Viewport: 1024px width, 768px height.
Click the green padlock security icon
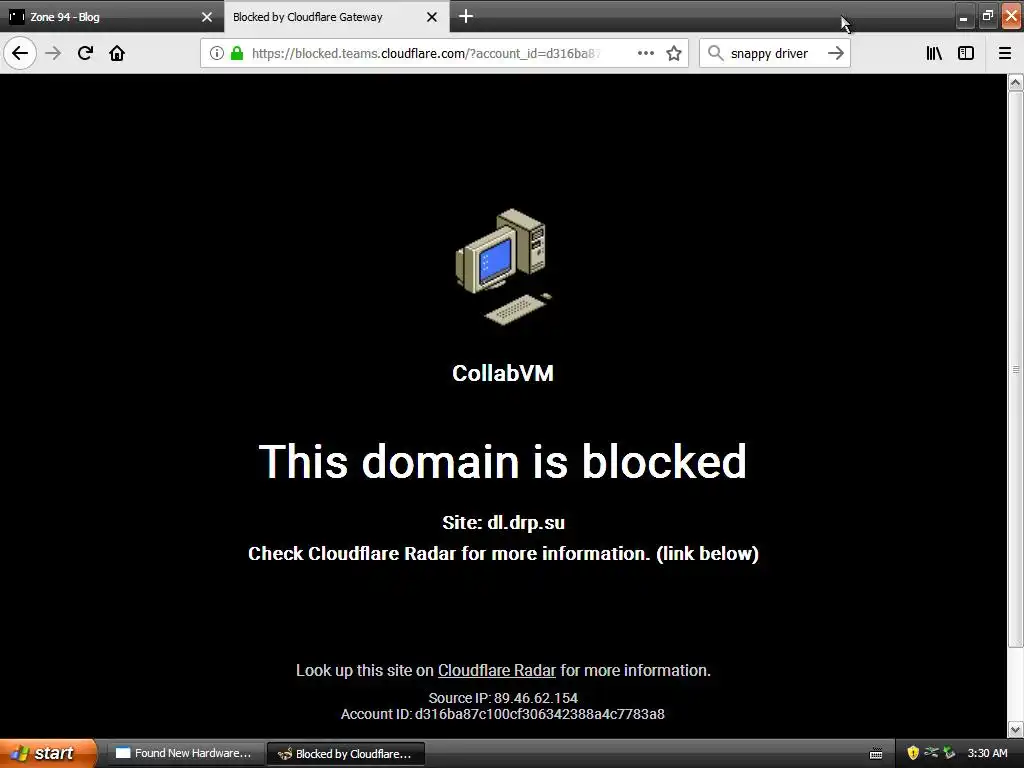point(237,53)
